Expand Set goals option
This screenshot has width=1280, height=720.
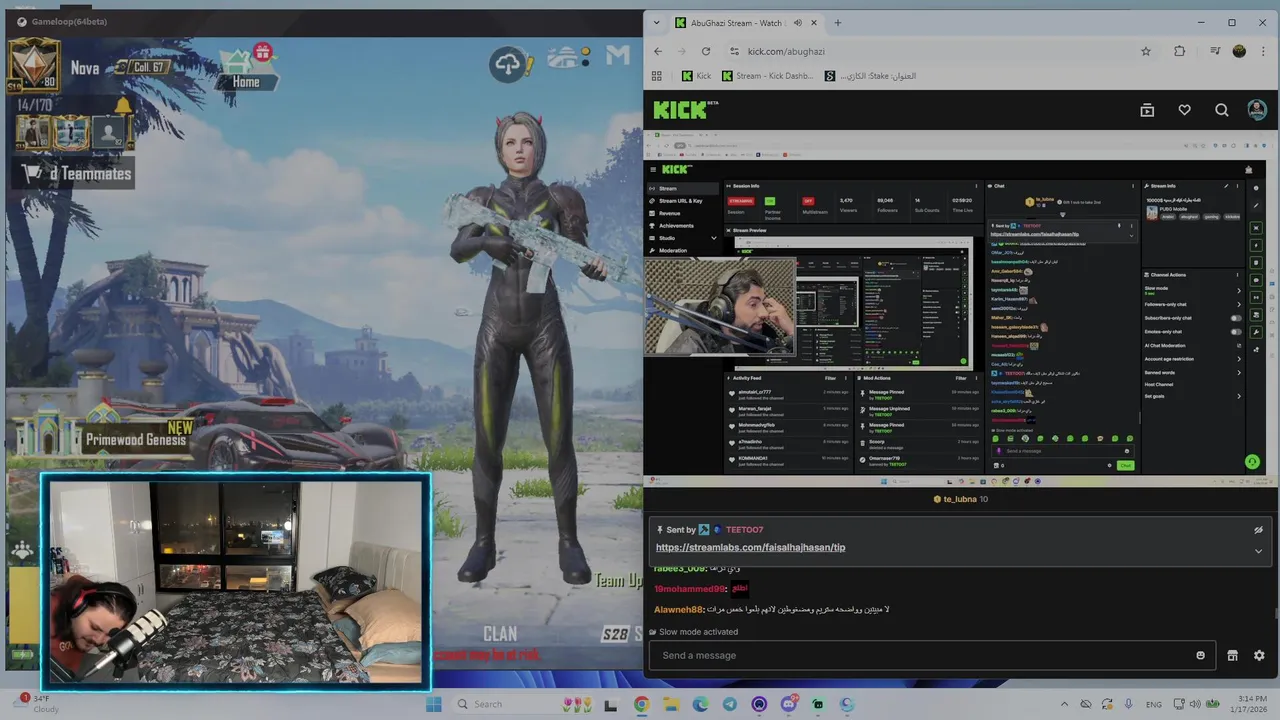coord(1239,396)
